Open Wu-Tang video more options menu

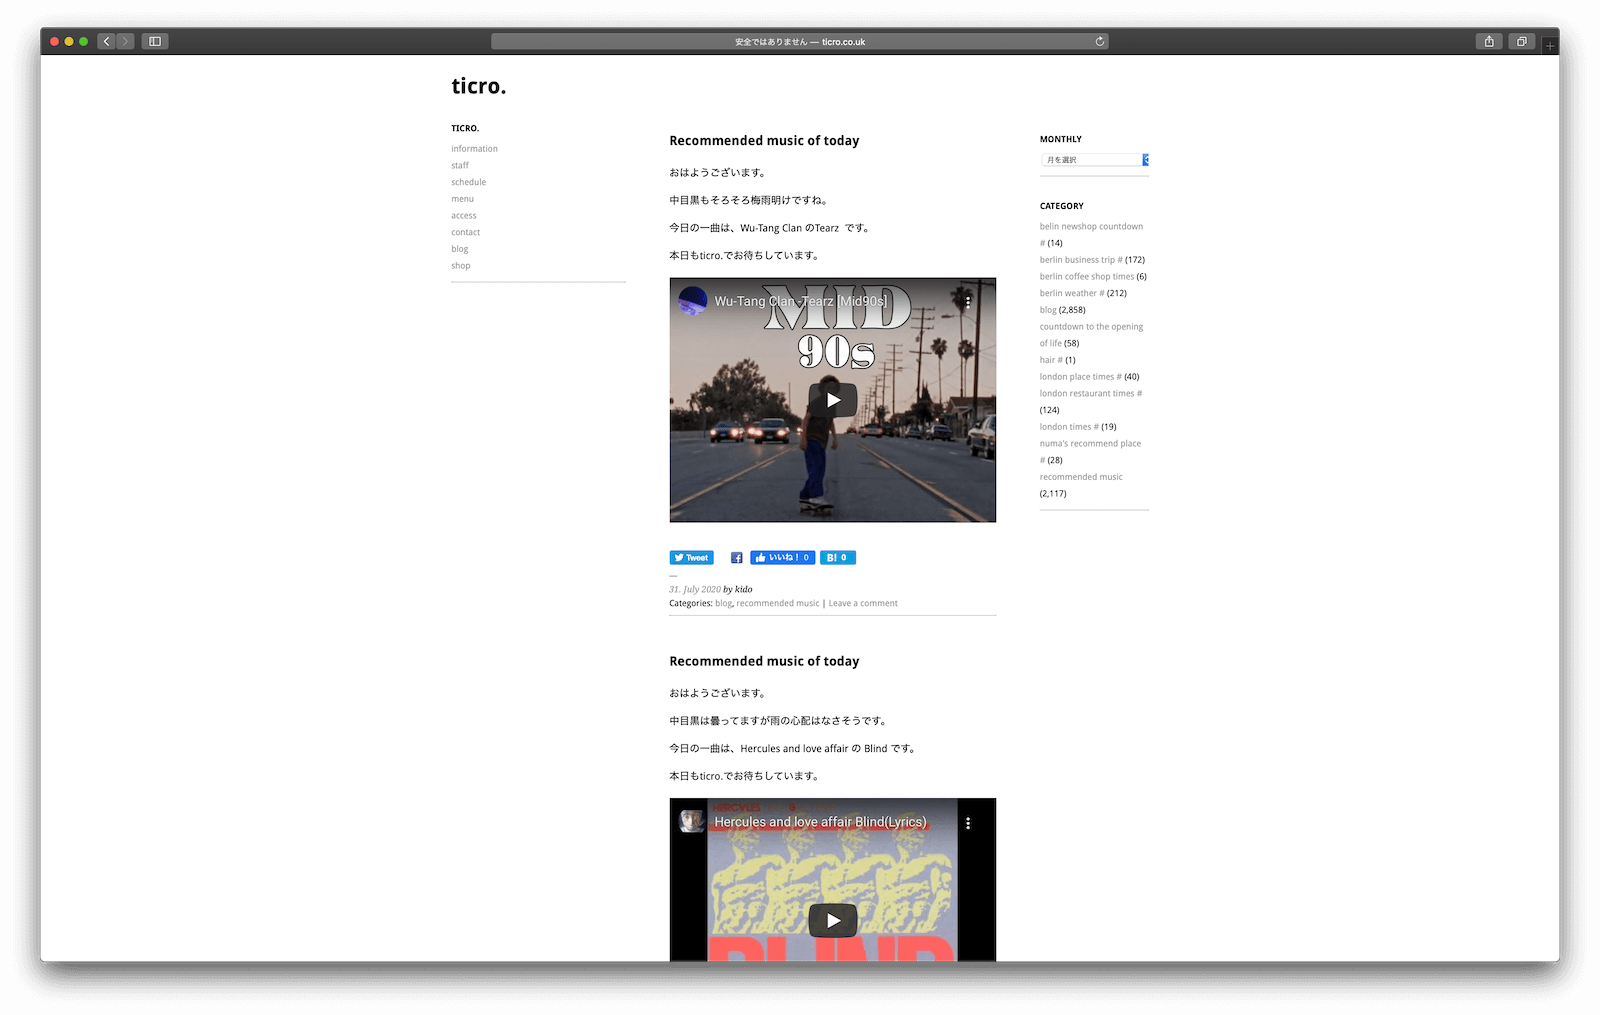tap(967, 301)
